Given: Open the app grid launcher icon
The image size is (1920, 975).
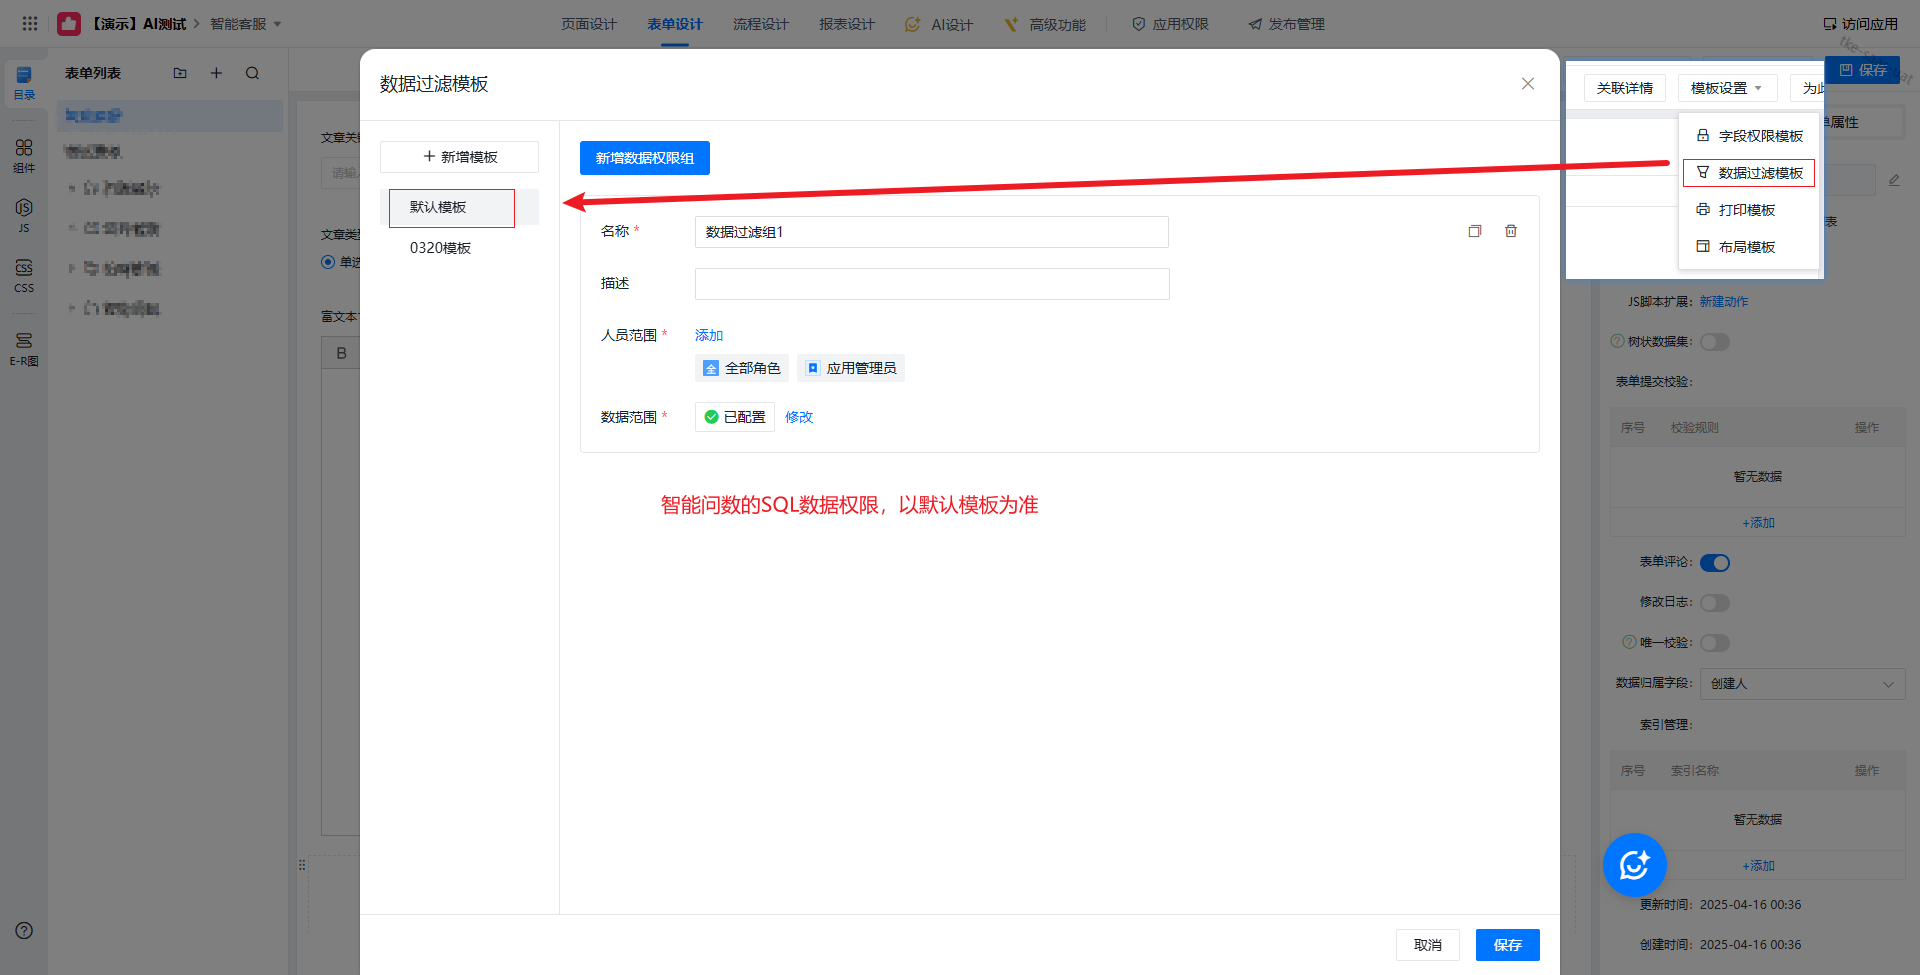Looking at the screenshot, I should pos(30,23).
